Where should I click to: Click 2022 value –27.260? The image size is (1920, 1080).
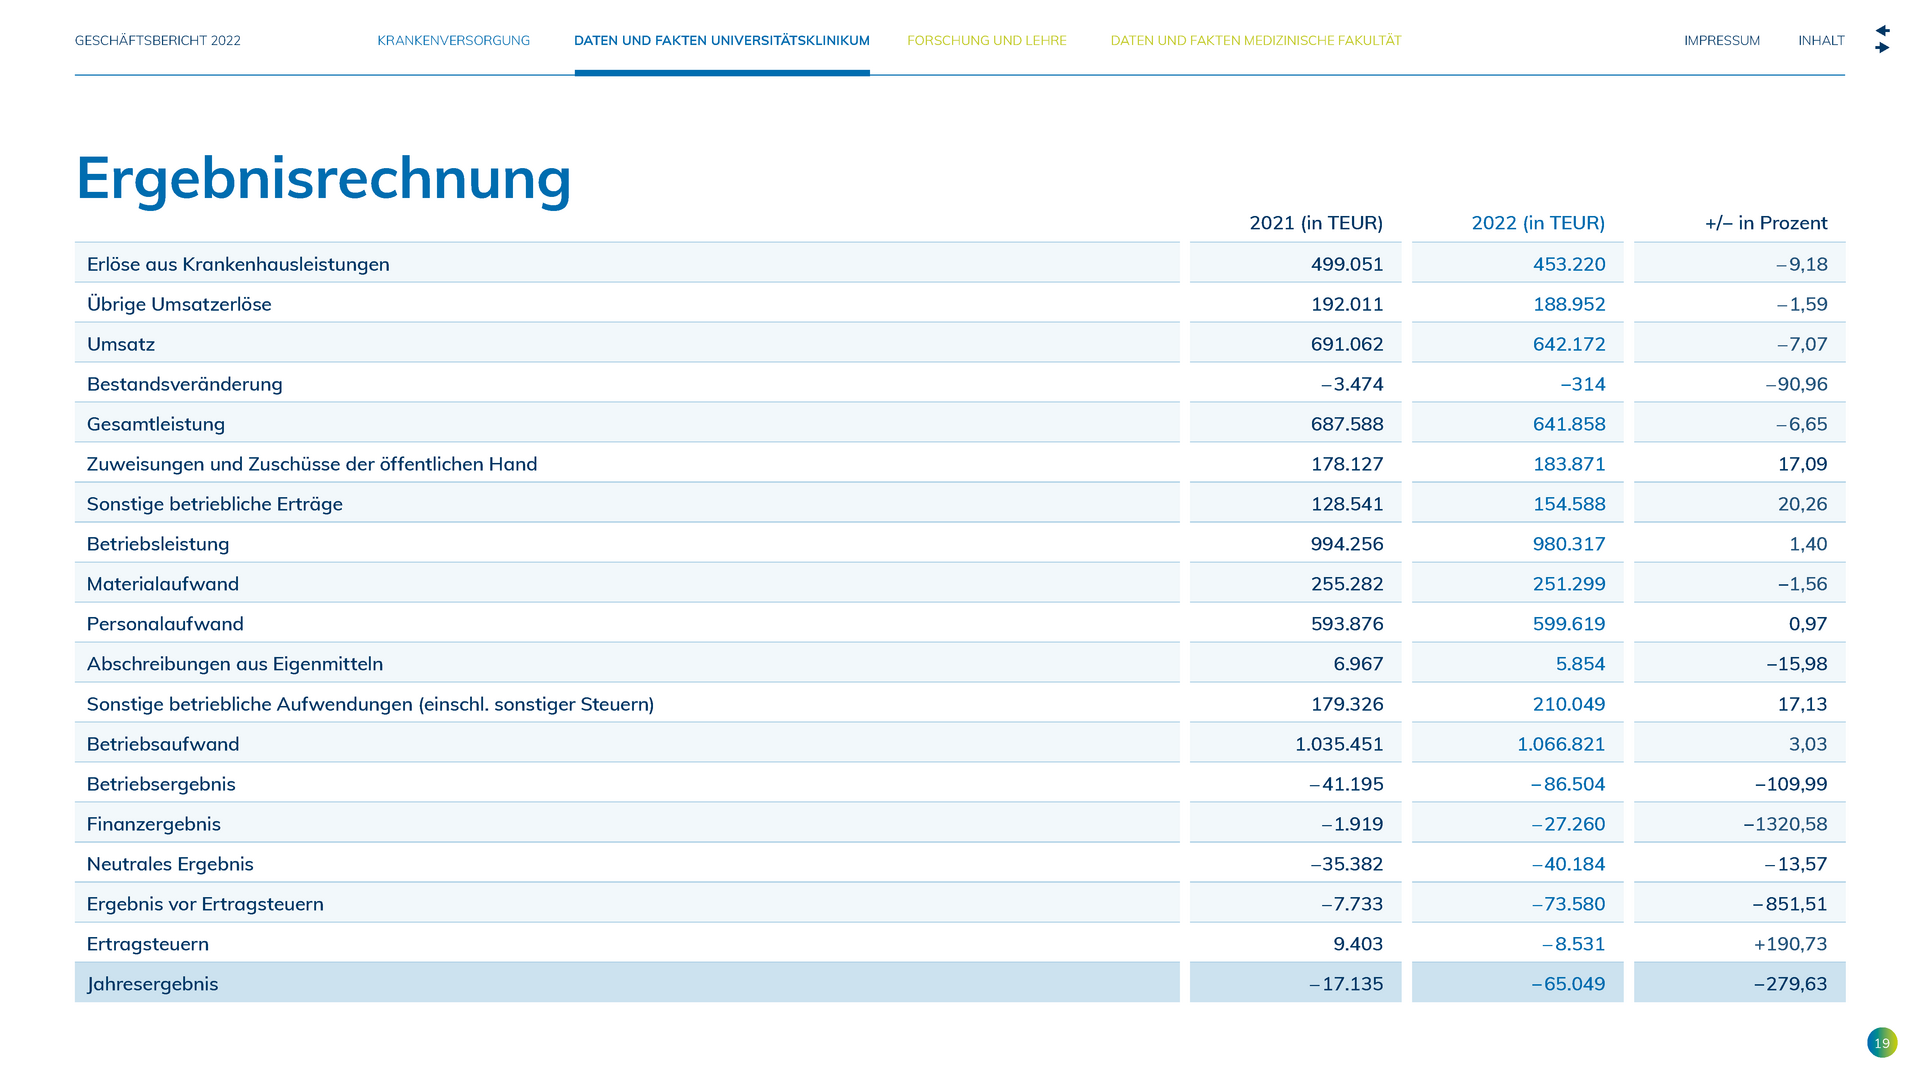(1568, 824)
